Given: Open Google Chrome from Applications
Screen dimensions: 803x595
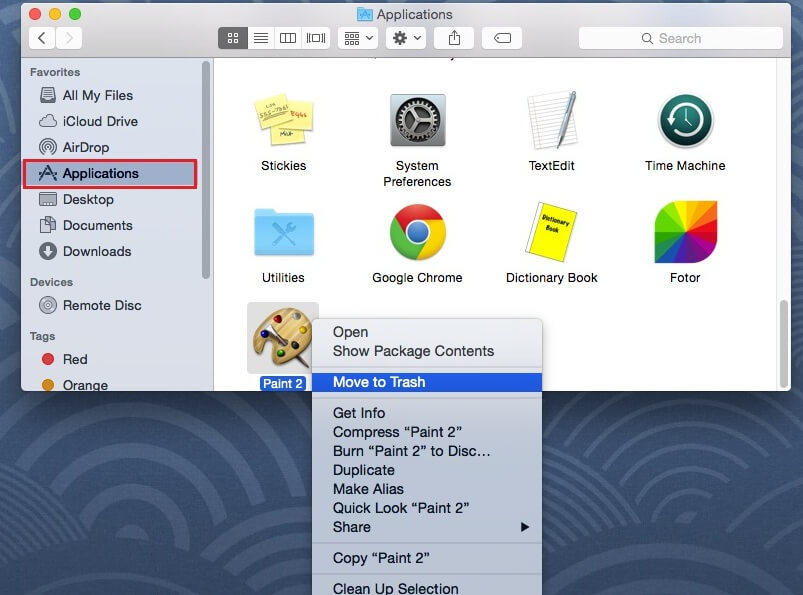Looking at the screenshot, I should point(417,232).
